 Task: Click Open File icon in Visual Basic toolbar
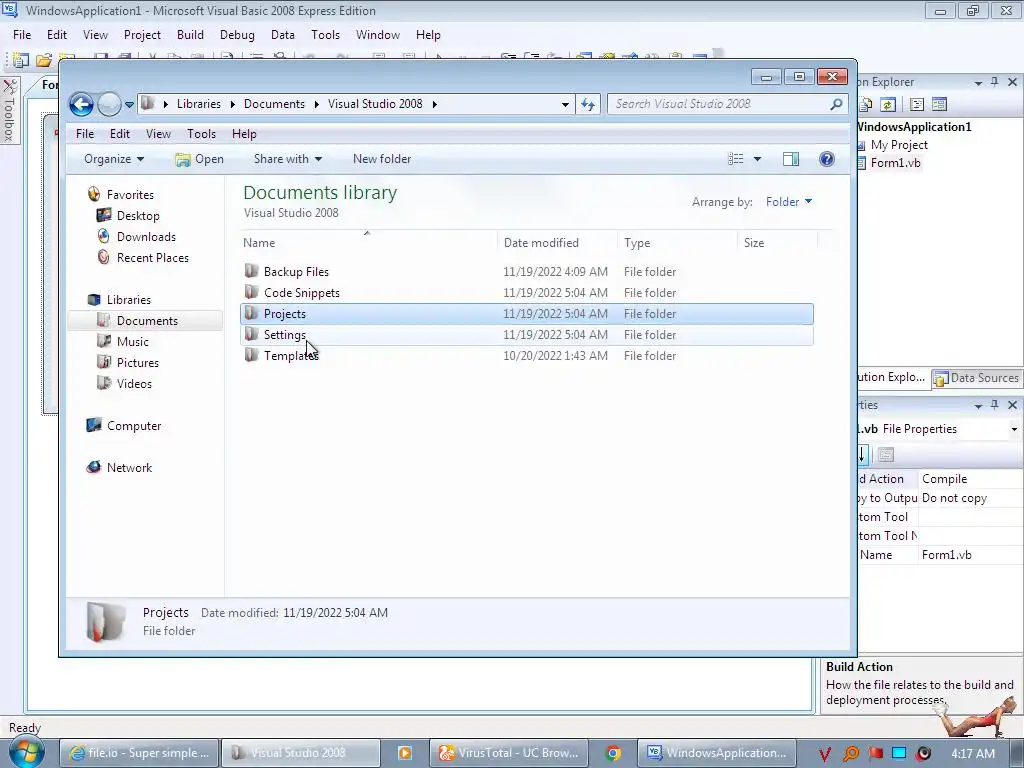44,60
